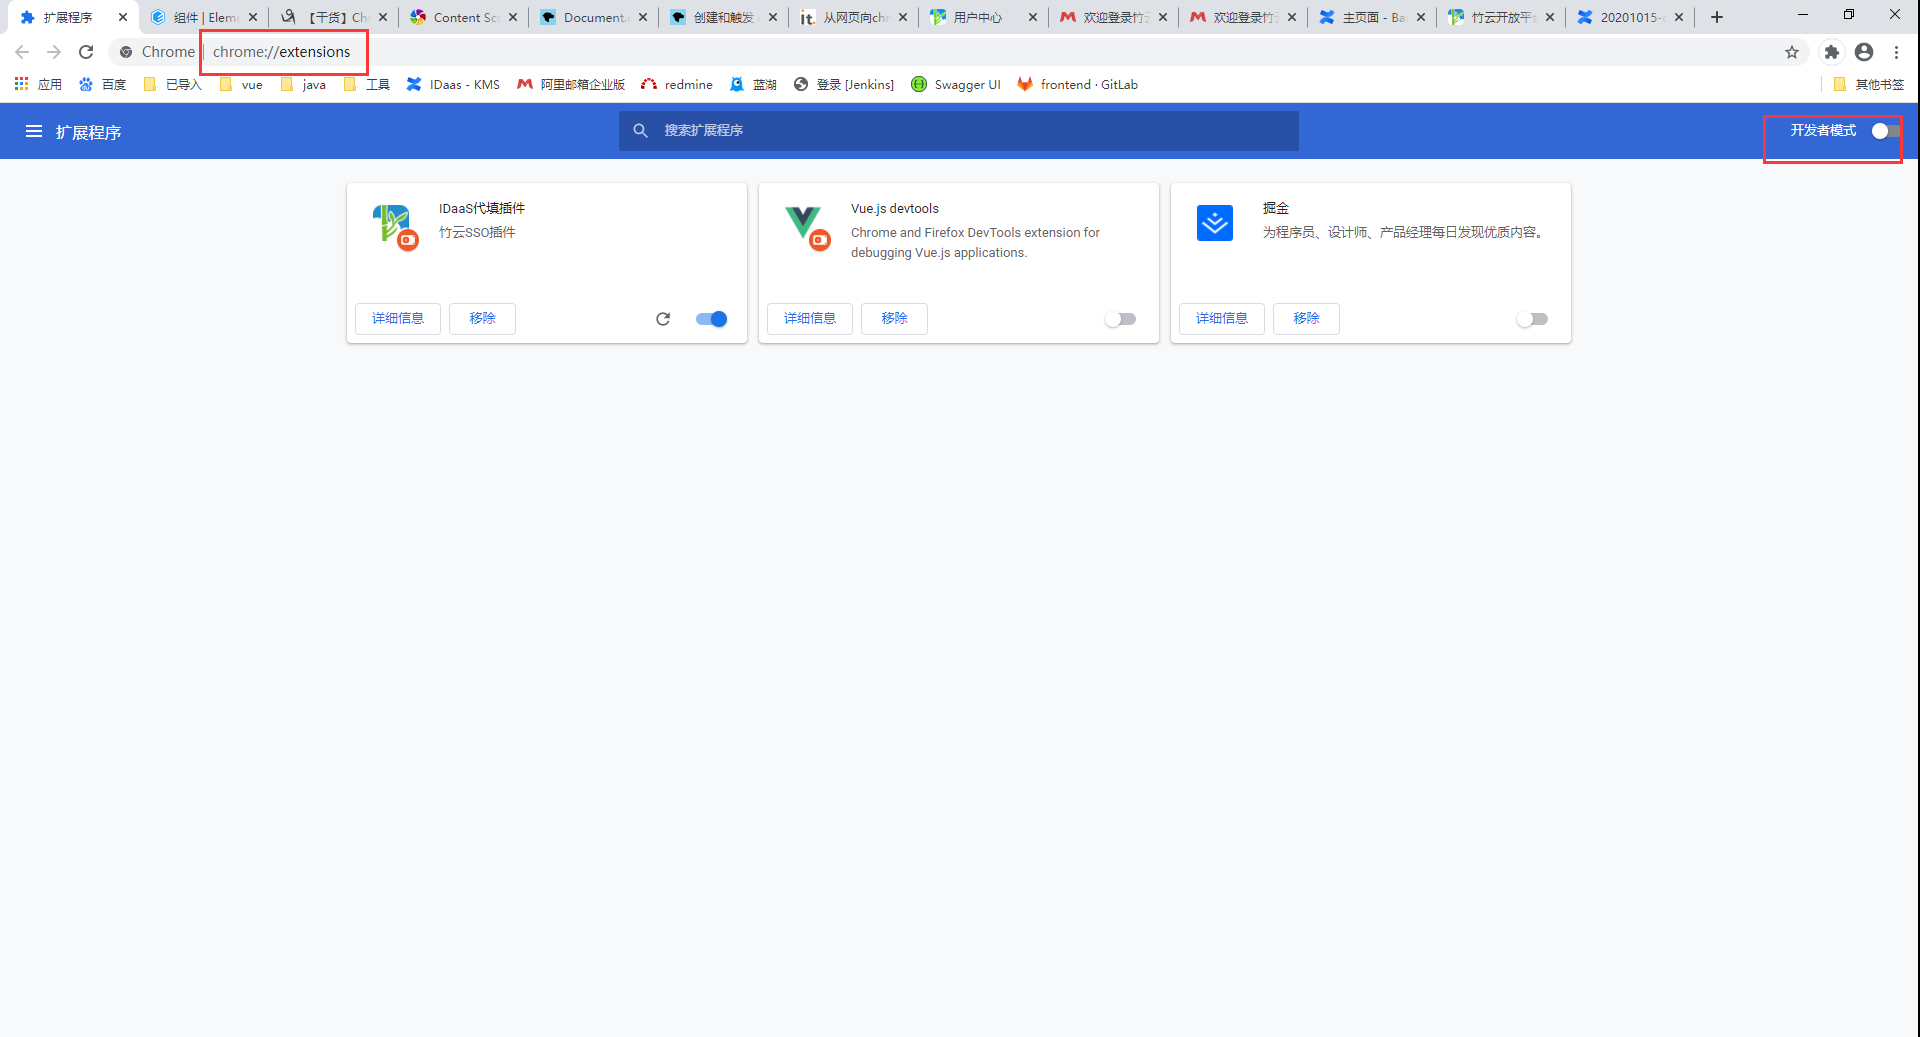Open 详细信息 for IDaaS代填插件
The height and width of the screenshot is (1037, 1920).
pos(398,319)
